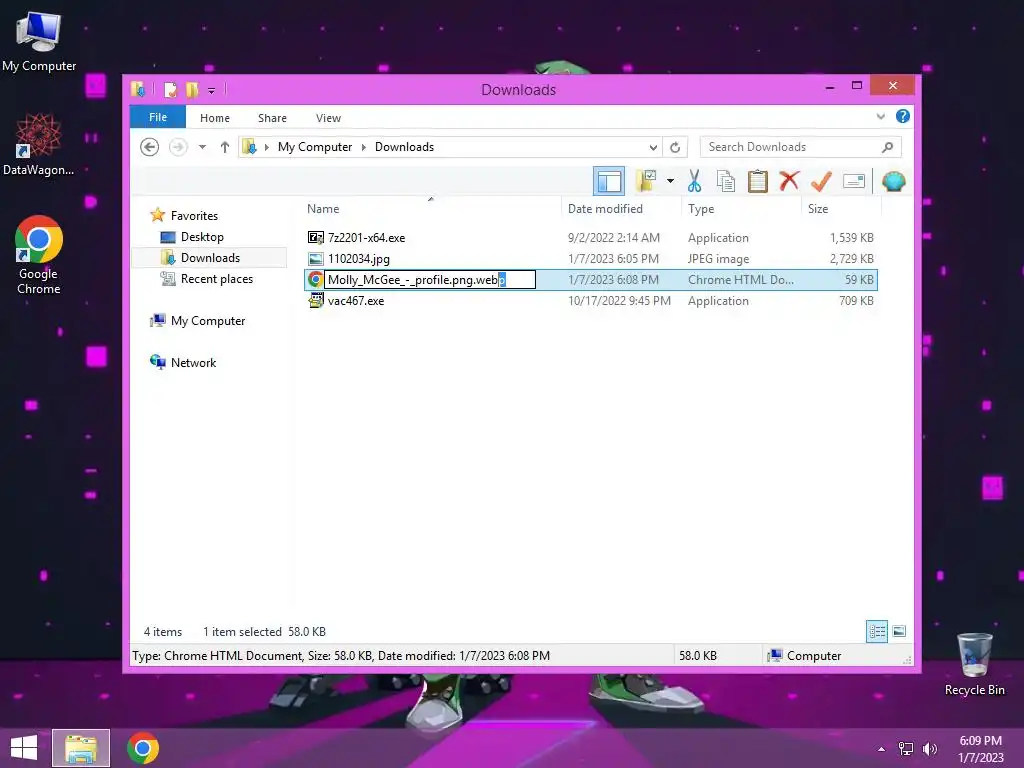Open the recent locations dropdown arrow
The image size is (1024, 768).
(x=202, y=147)
